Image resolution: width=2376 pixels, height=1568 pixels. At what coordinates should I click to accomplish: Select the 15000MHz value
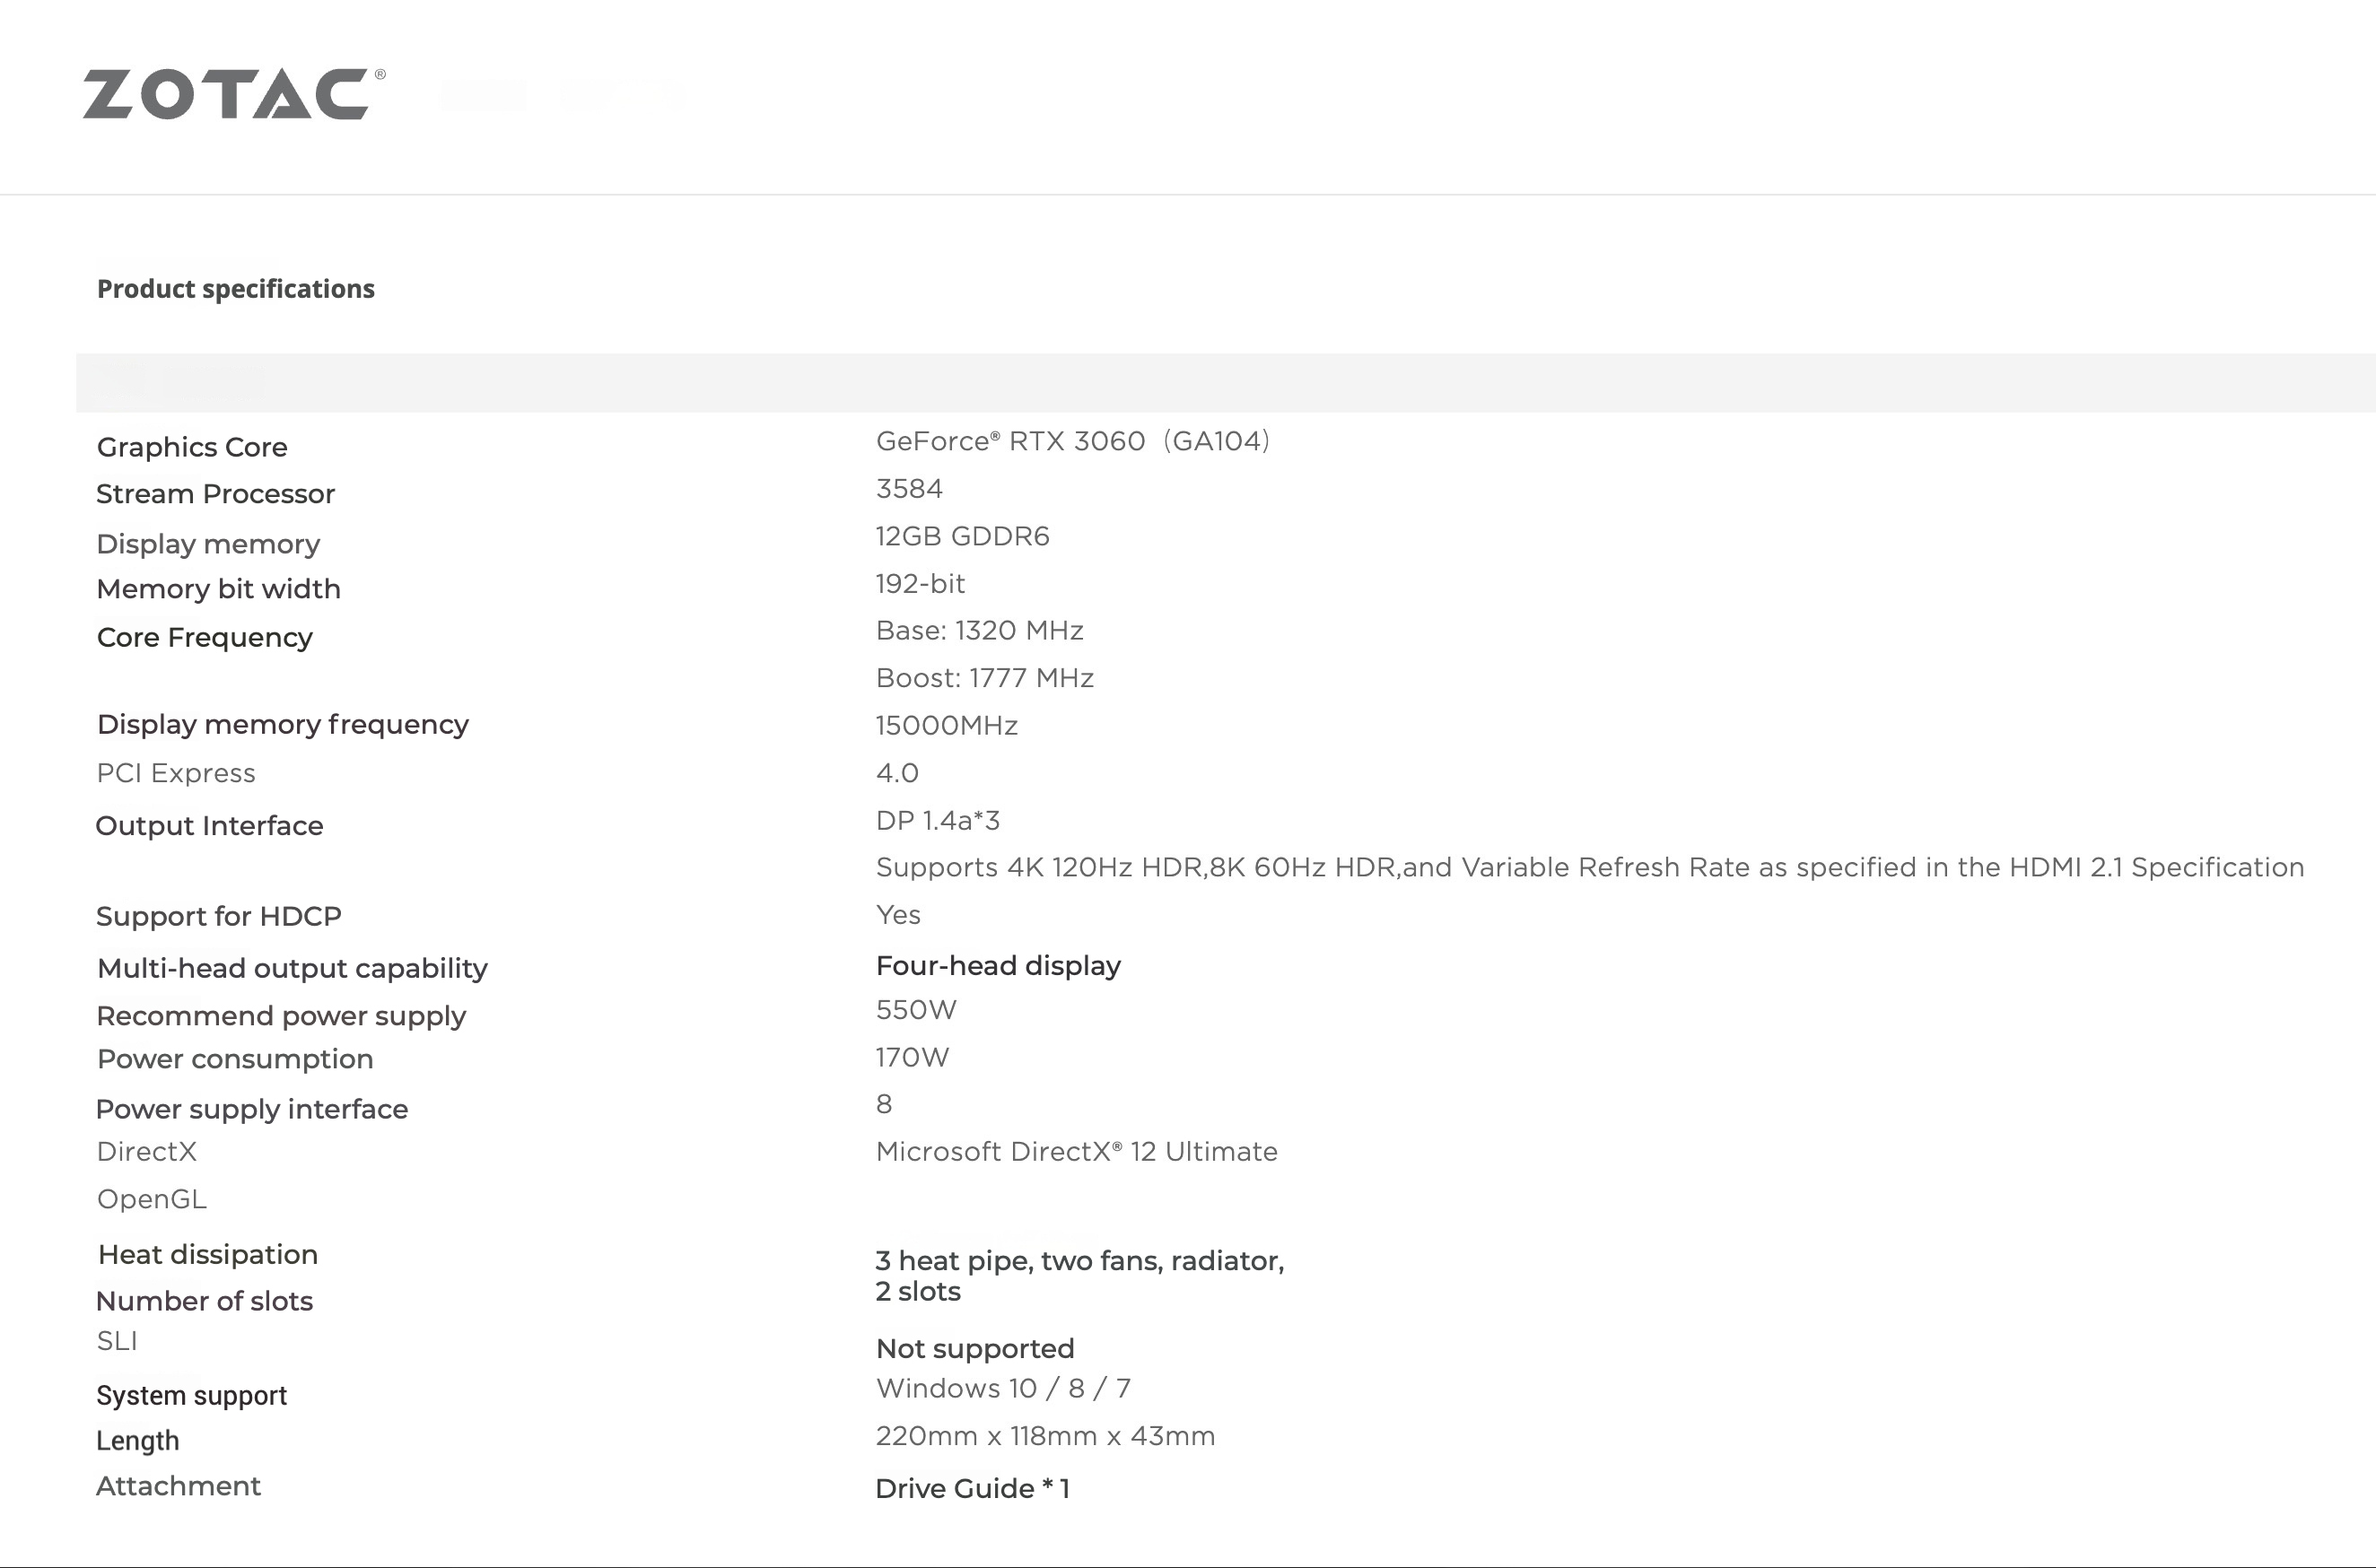point(947,726)
